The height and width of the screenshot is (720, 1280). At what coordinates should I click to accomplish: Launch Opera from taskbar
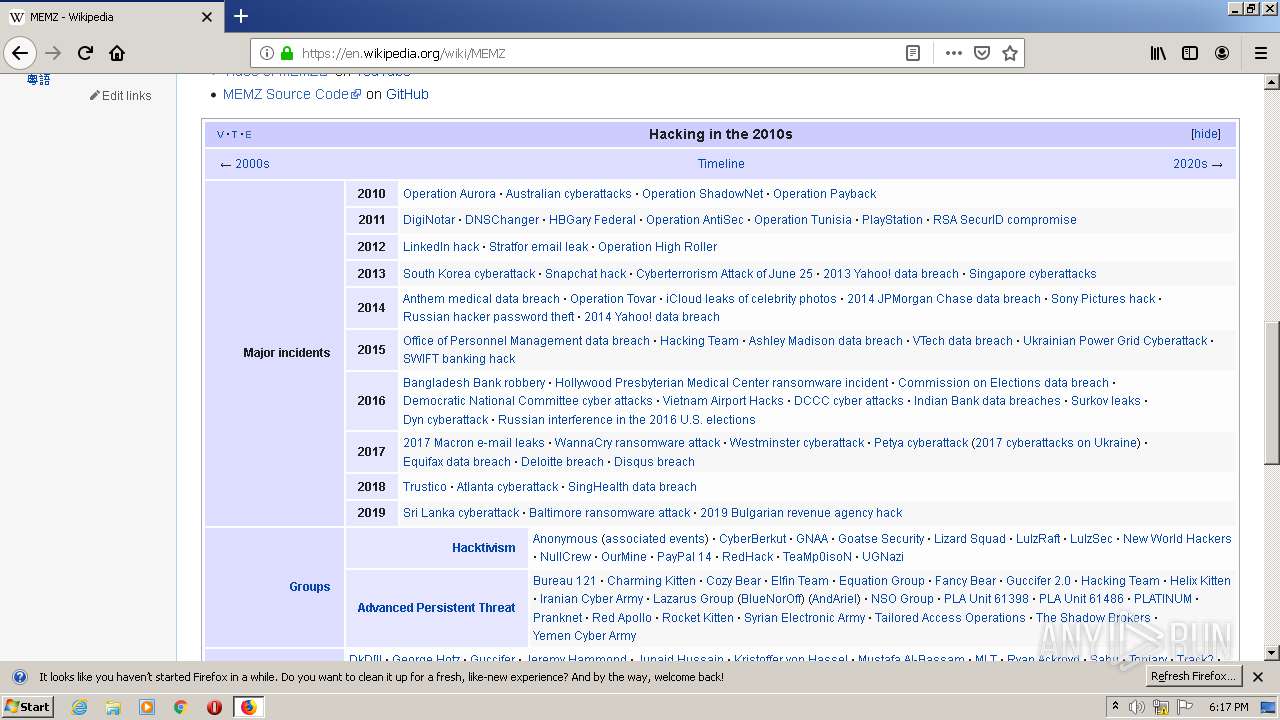tap(214, 707)
